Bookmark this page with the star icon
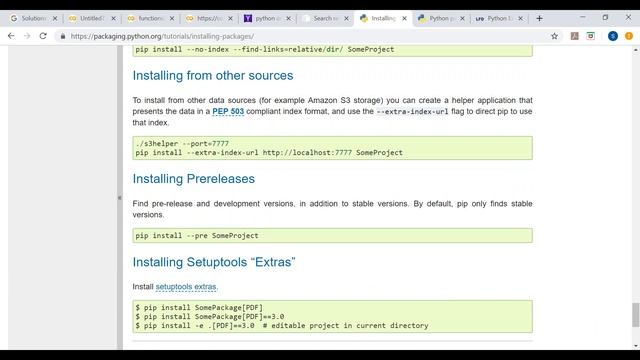This screenshot has height=360, width=640. 554,36
